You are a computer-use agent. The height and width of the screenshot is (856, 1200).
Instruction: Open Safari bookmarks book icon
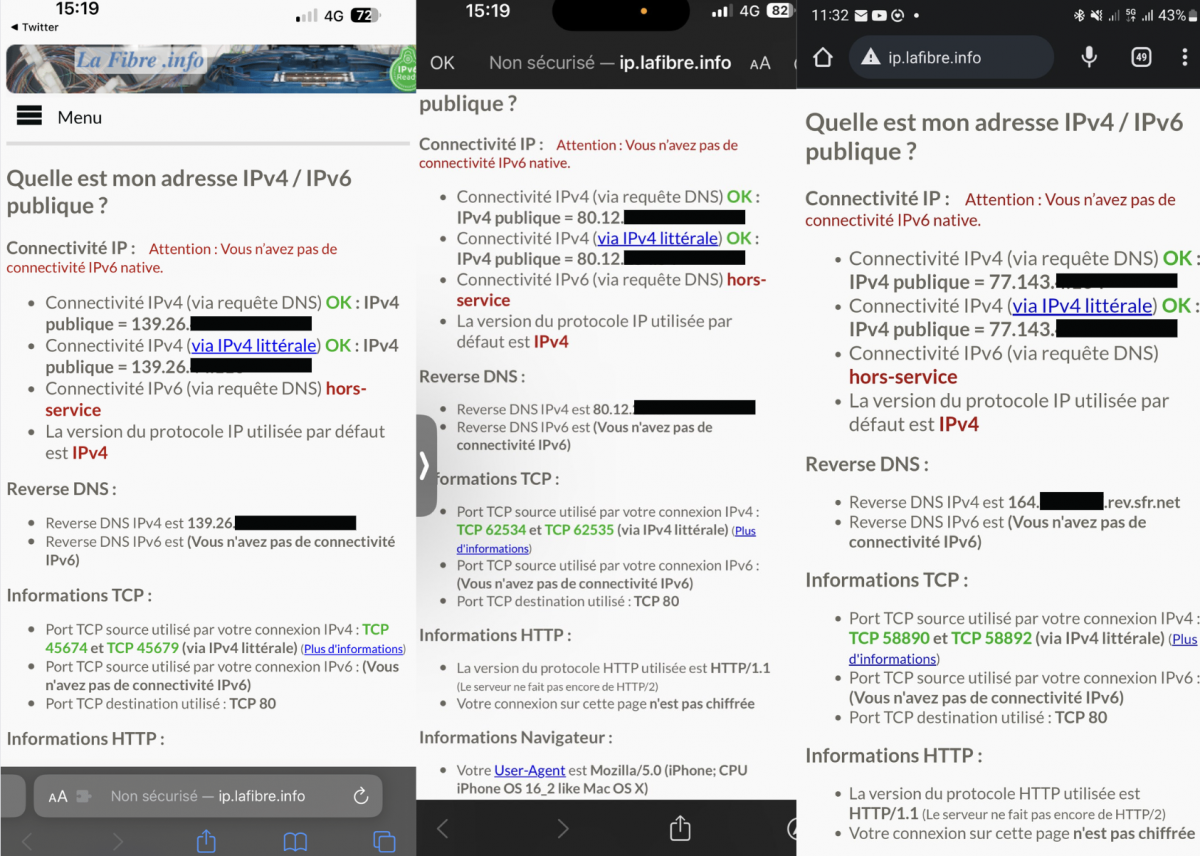pos(295,842)
